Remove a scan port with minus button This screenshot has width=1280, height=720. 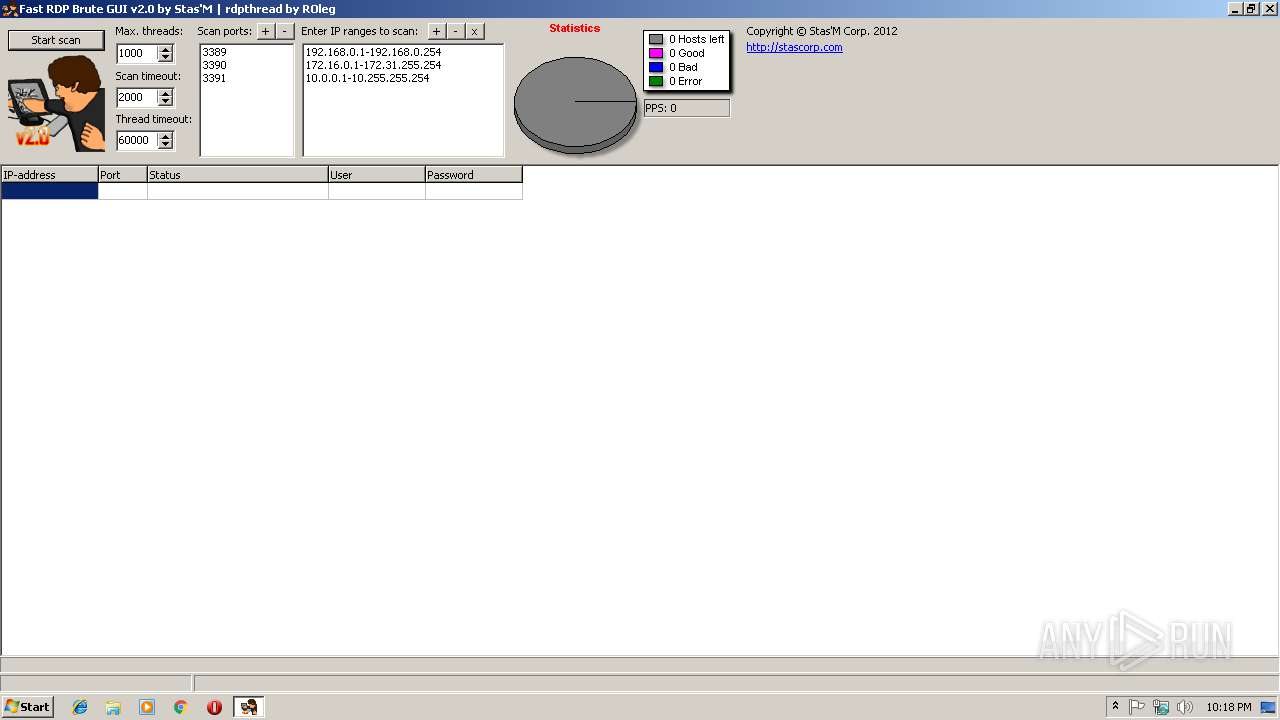tap(284, 31)
